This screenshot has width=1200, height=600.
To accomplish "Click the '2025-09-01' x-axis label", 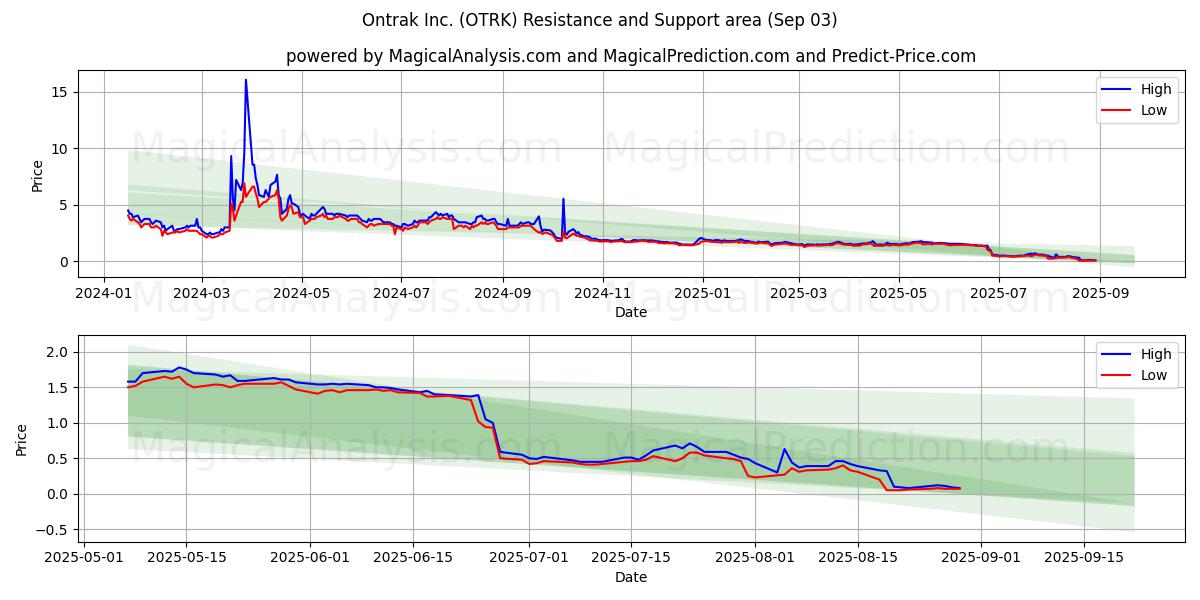I will click(x=980, y=558).
